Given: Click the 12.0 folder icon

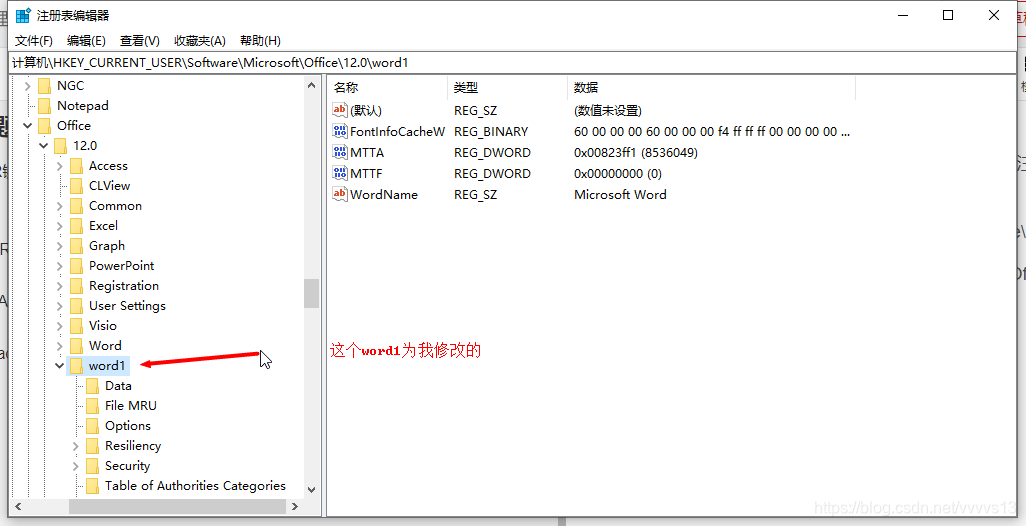Looking at the screenshot, I should (x=60, y=145).
